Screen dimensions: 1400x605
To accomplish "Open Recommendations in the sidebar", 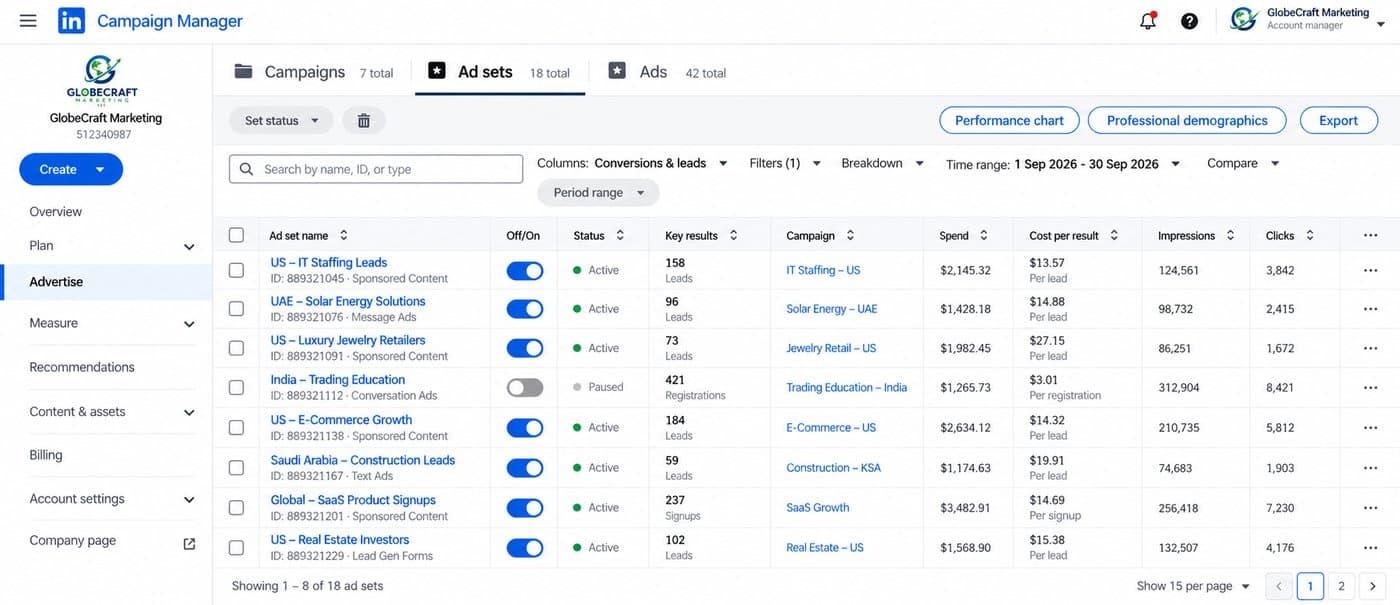I will 82,367.
